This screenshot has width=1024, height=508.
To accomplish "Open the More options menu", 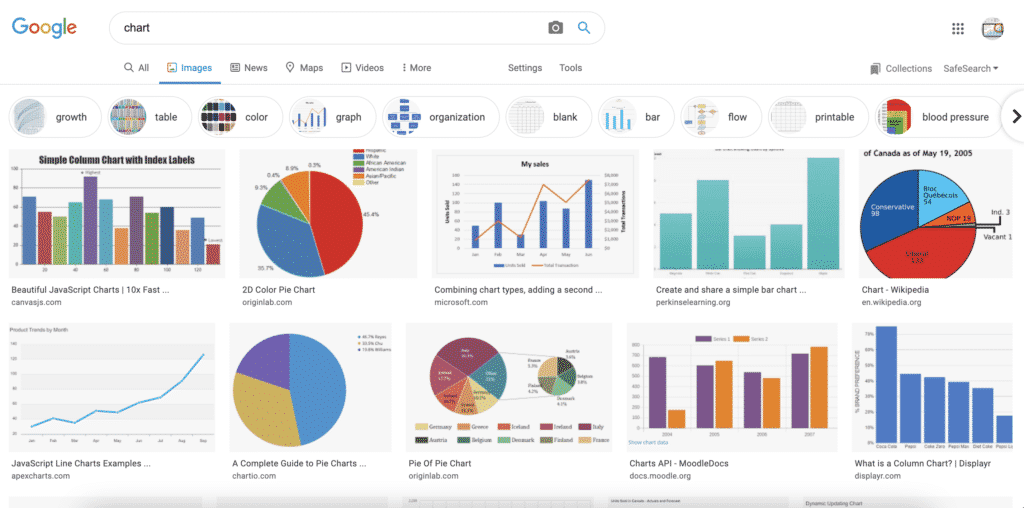I will (416, 68).
